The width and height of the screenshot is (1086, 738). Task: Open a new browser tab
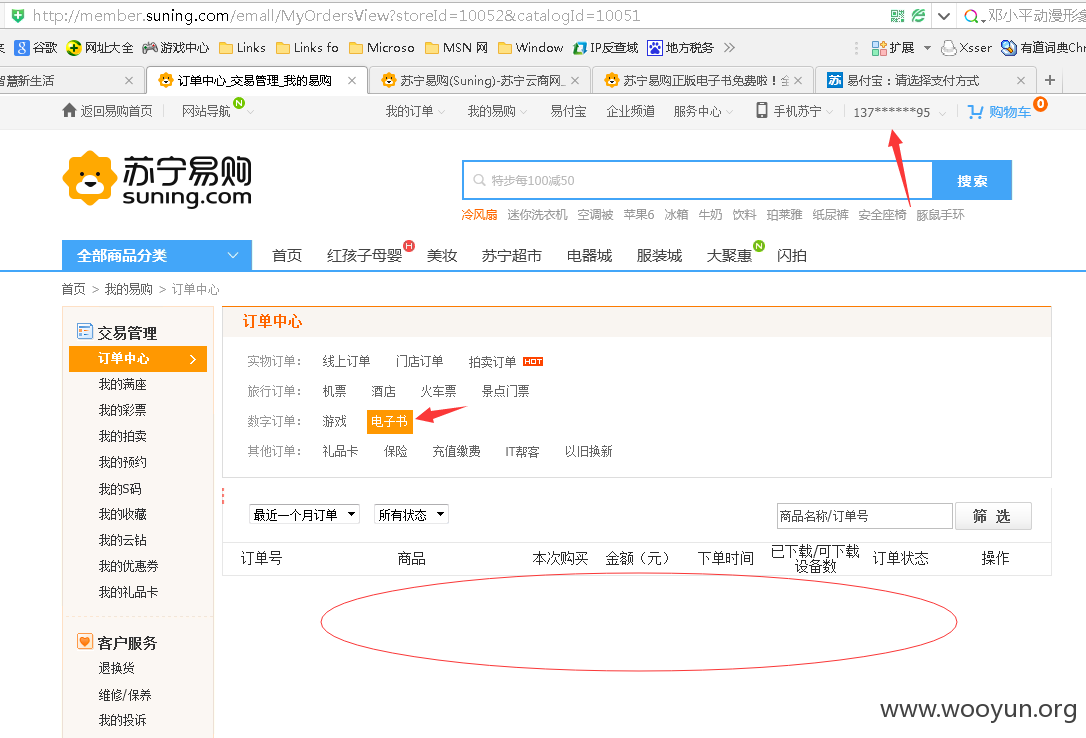tap(1050, 80)
